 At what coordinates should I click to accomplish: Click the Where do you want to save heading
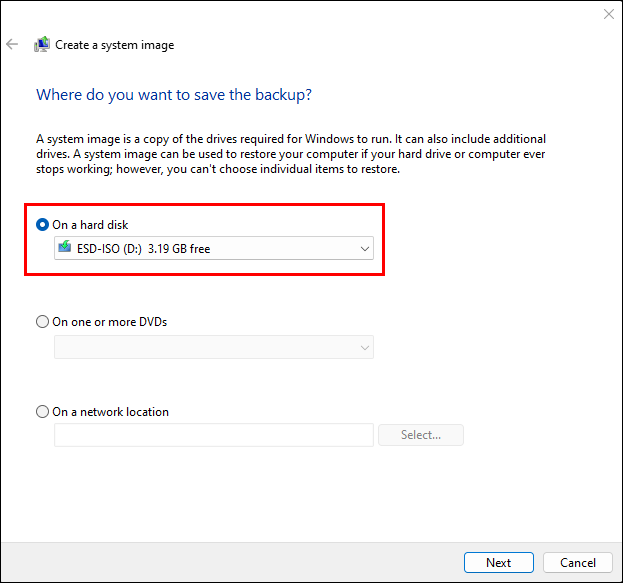pyautogui.click(x=174, y=95)
